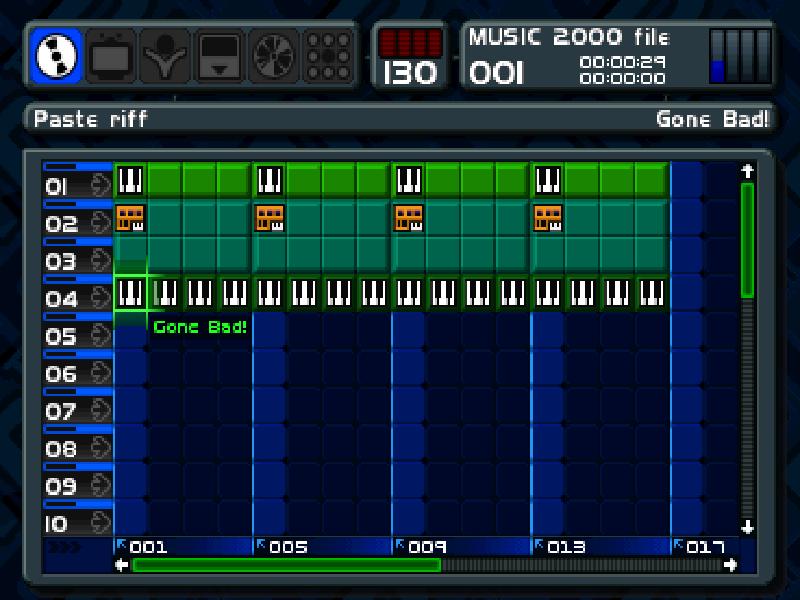The height and width of the screenshot is (600, 800).
Task: Open the save-disk icon with down arrow
Action: (219, 56)
